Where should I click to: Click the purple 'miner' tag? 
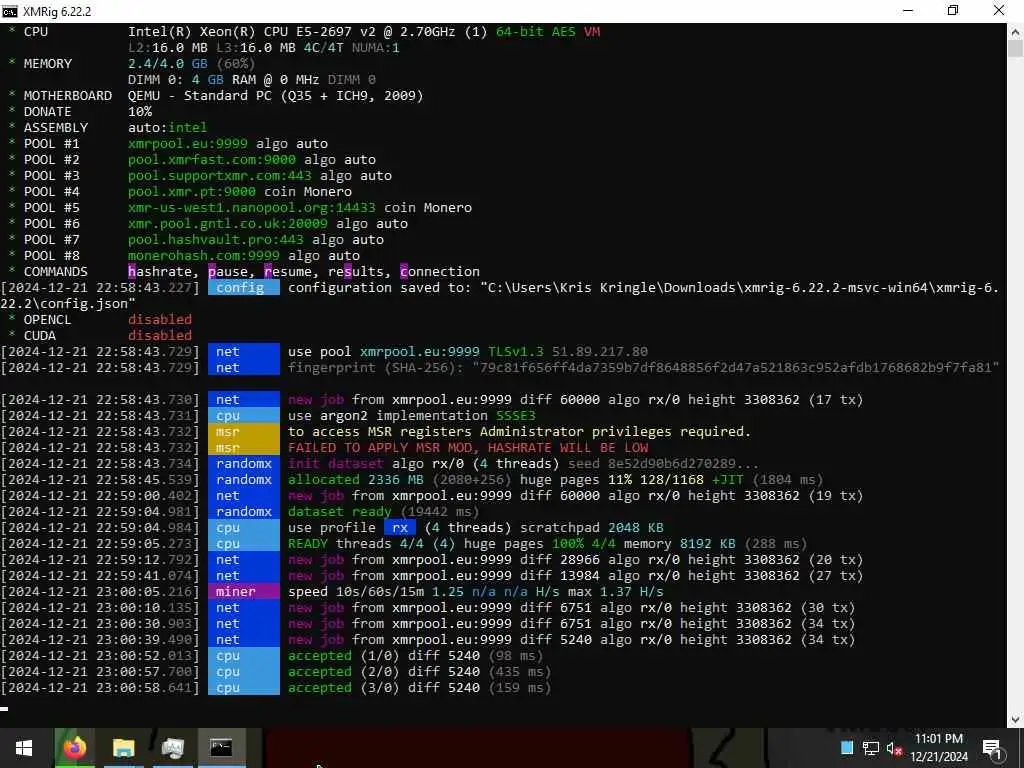point(244,592)
